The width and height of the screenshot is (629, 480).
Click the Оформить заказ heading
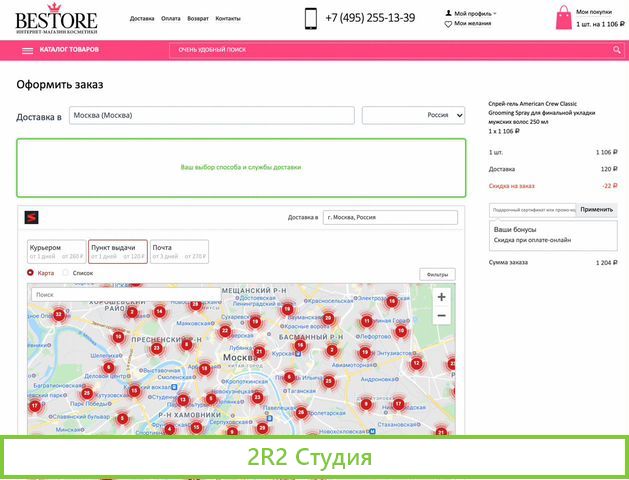pyautogui.click(x=60, y=85)
